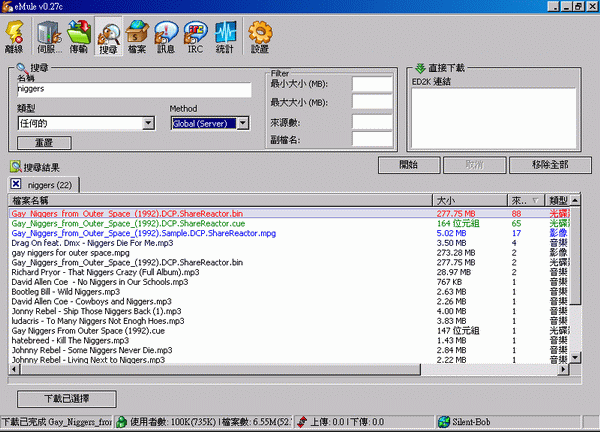Click the results list scroll-down arrow
Viewport: 600px width, 432px height.
point(575,357)
